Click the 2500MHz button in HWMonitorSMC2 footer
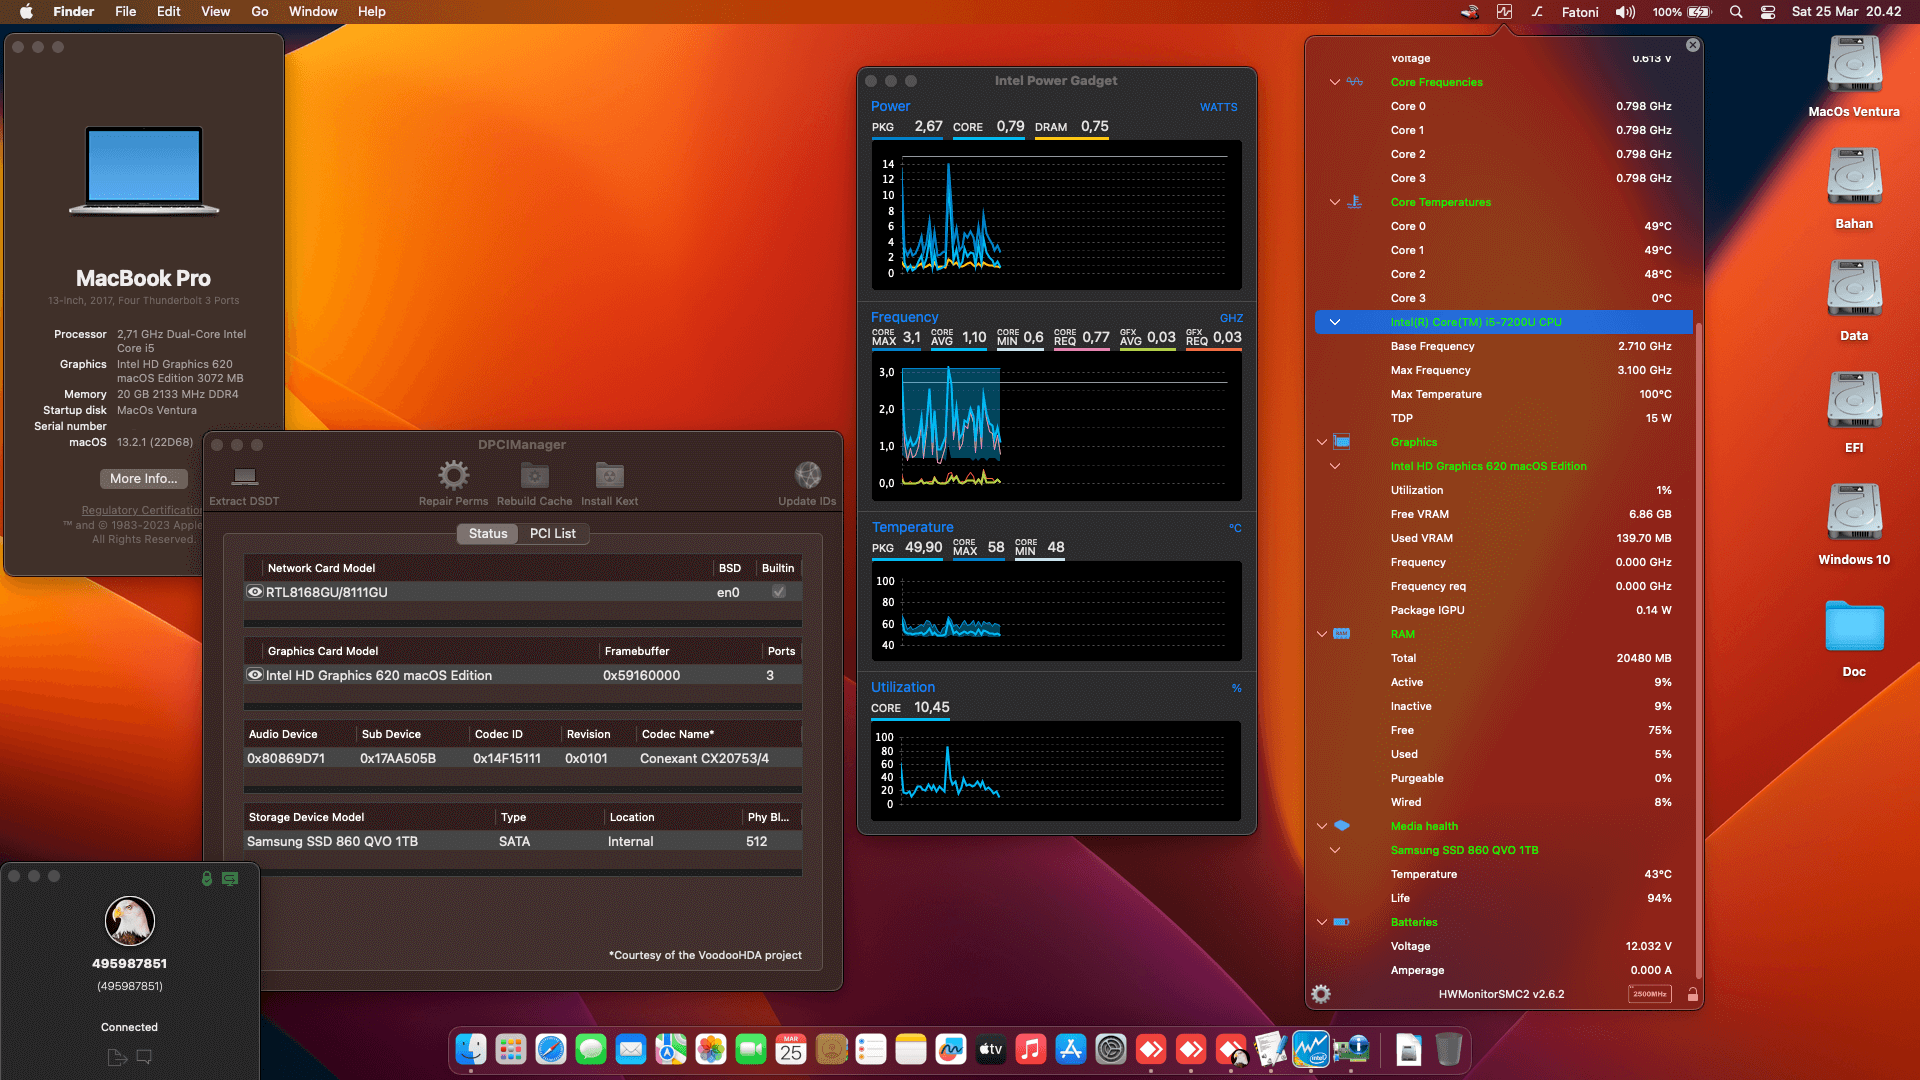The height and width of the screenshot is (1080, 1920). point(1649,994)
